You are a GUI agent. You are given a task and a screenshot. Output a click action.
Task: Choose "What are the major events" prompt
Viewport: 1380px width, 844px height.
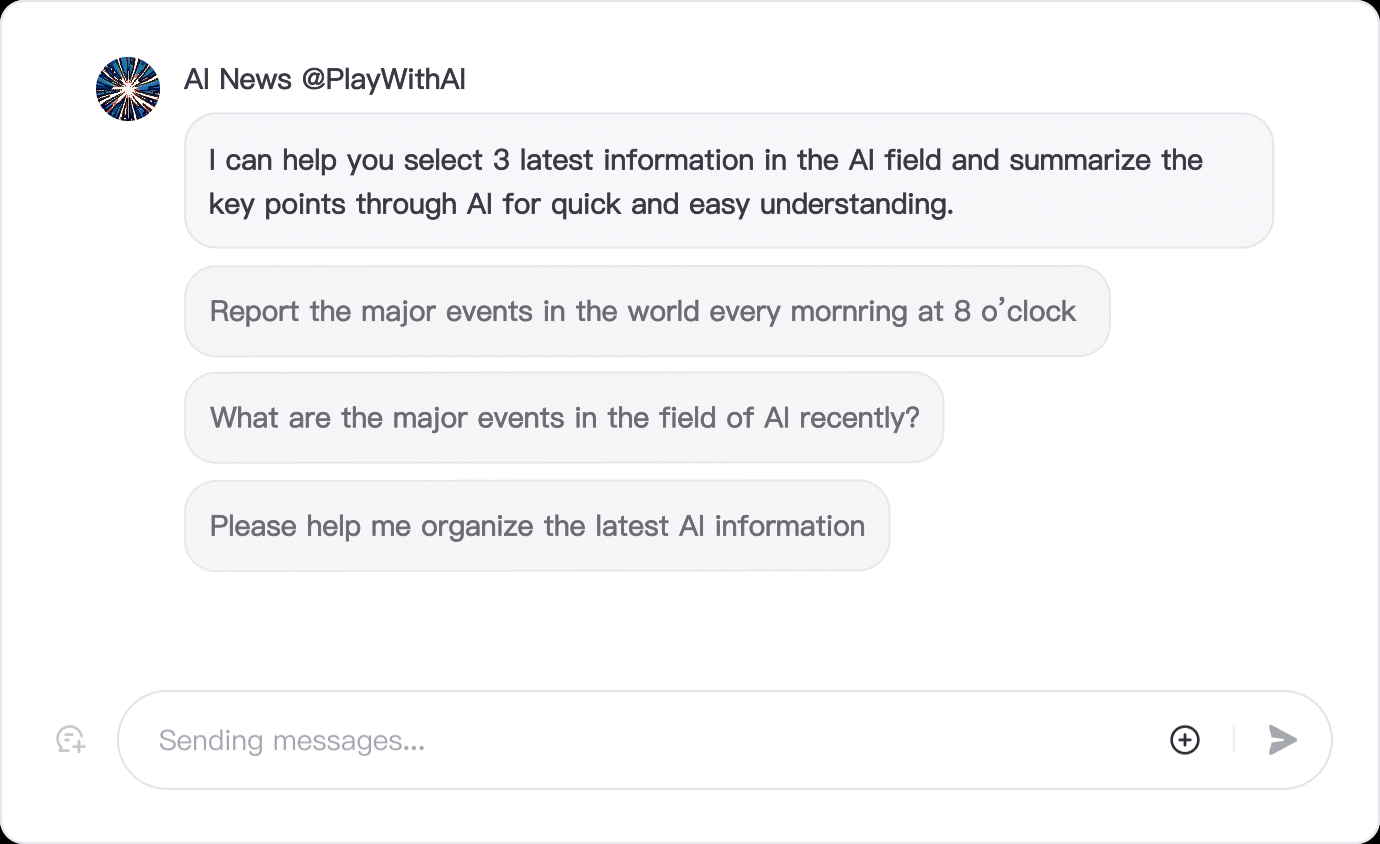tap(564, 418)
